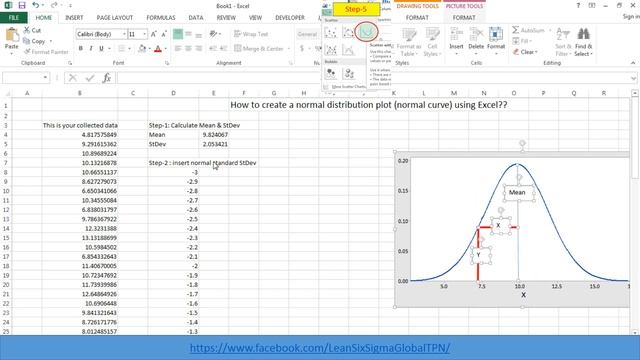Click the Format Painter brush
The height and width of the screenshot is (360, 640).
tap(27, 52)
